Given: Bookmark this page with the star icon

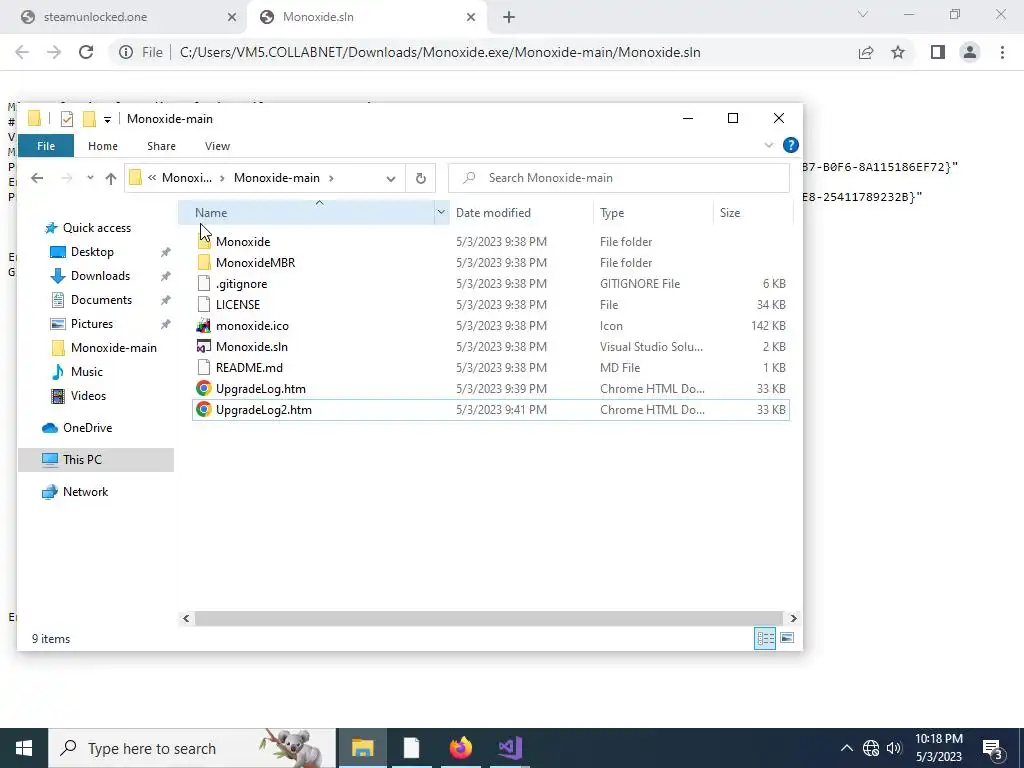Looking at the screenshot, I should [x=898, y=52].
